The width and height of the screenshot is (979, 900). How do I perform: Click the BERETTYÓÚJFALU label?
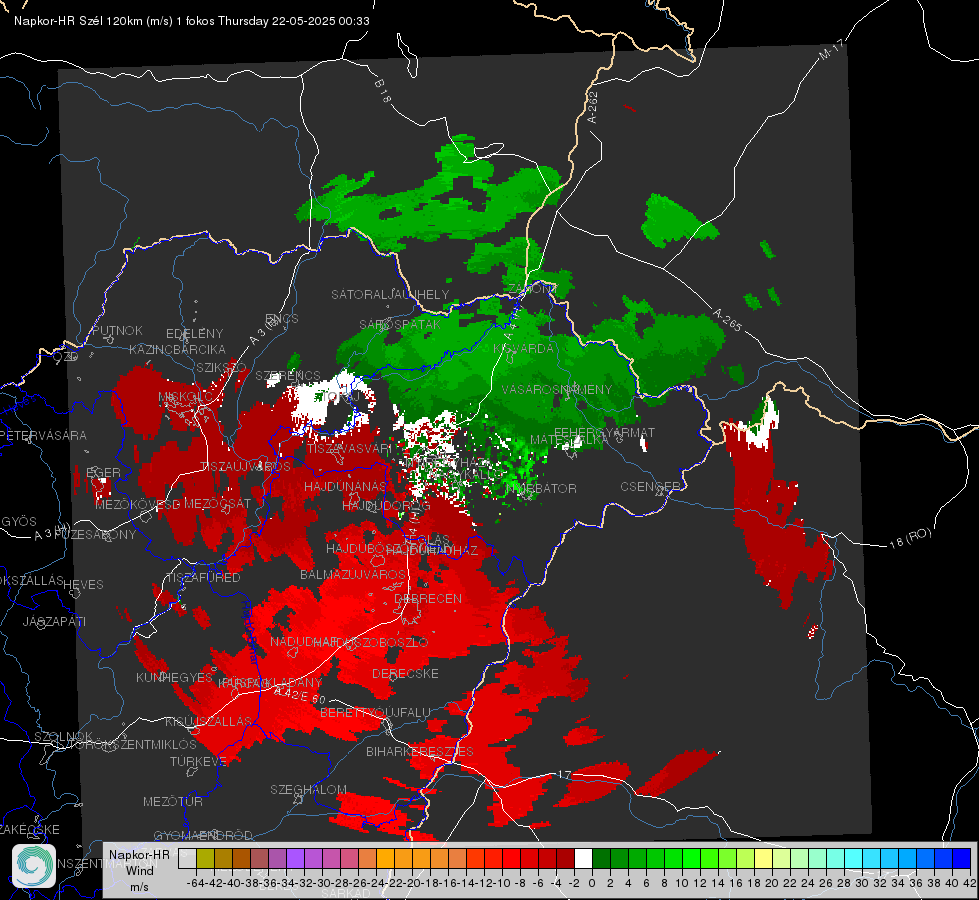375,713
